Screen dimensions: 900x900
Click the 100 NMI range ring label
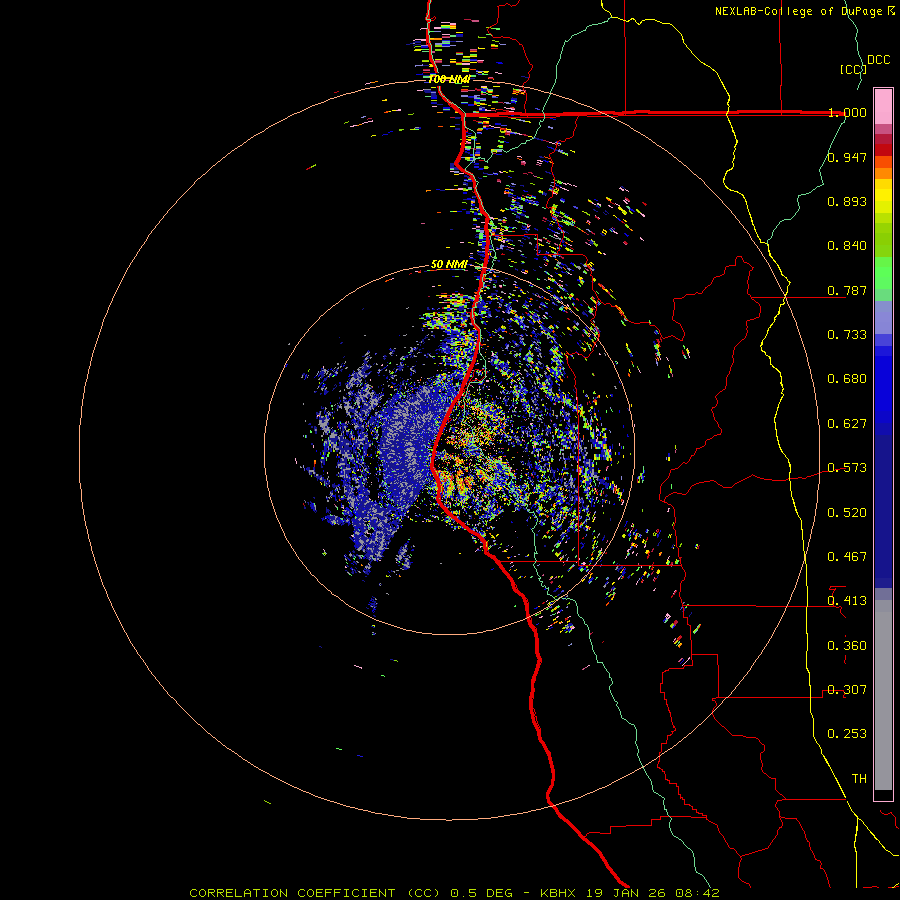449,79
